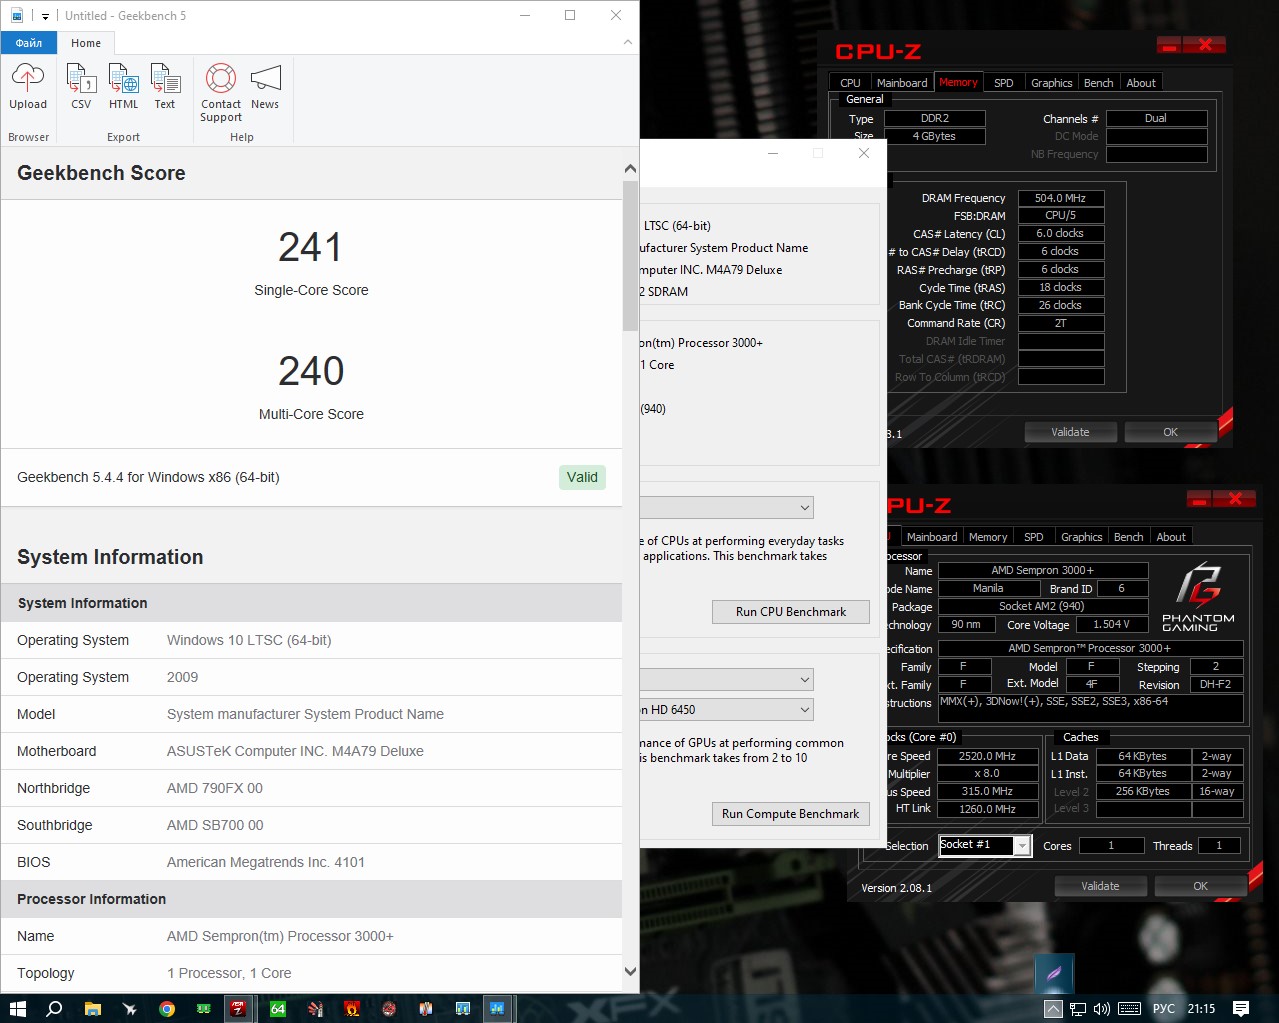Click OK in the upper CPU-Z window
Screen dimensions: 1279x1023
coord(1170,432)
